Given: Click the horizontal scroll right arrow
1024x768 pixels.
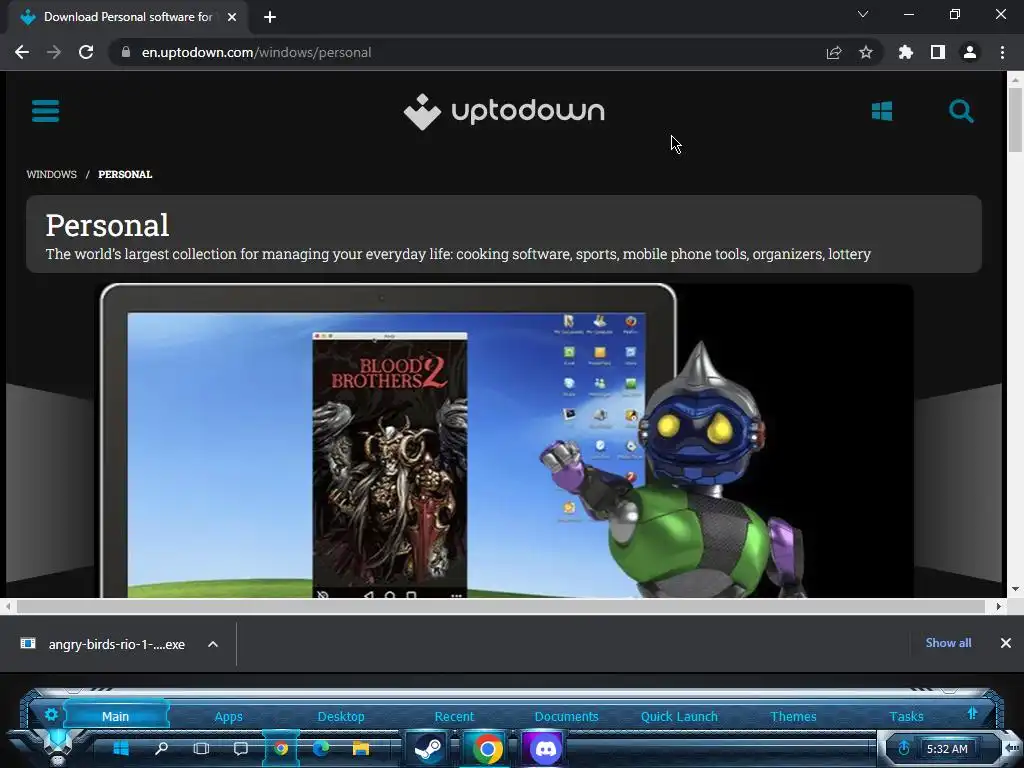Looking at the screenshot, I should pos(999,607).
